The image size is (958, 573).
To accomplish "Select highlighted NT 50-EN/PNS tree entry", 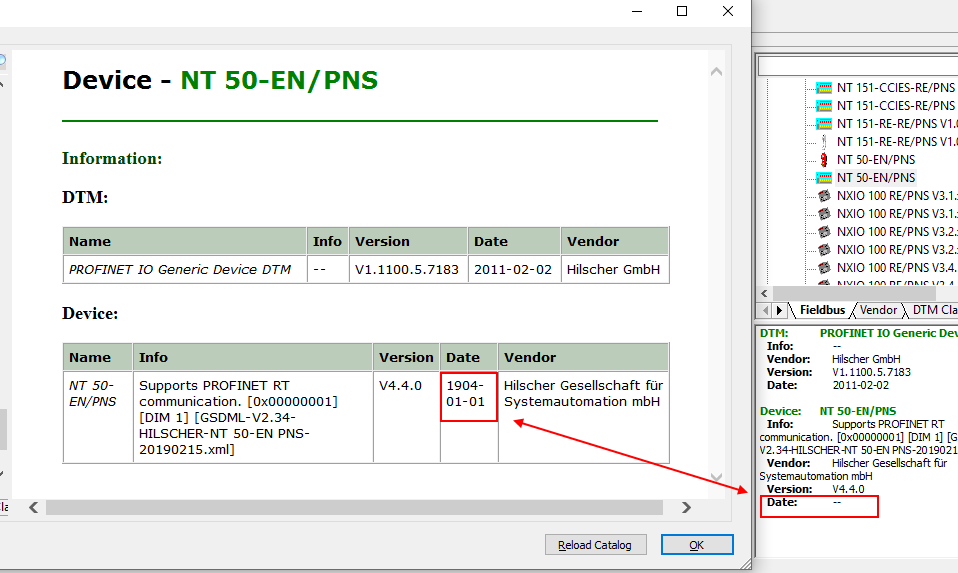I will point(876,178).
